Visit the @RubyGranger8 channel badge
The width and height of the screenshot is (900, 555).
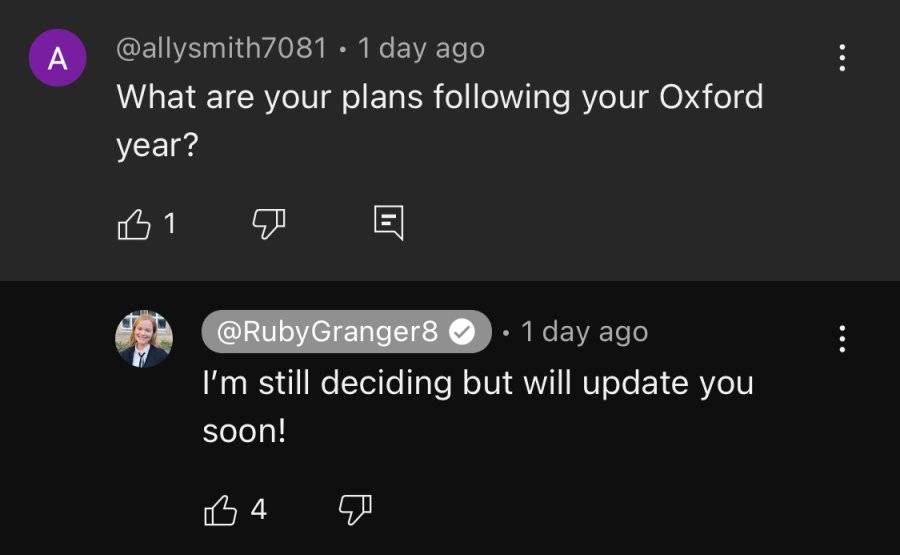347,332
